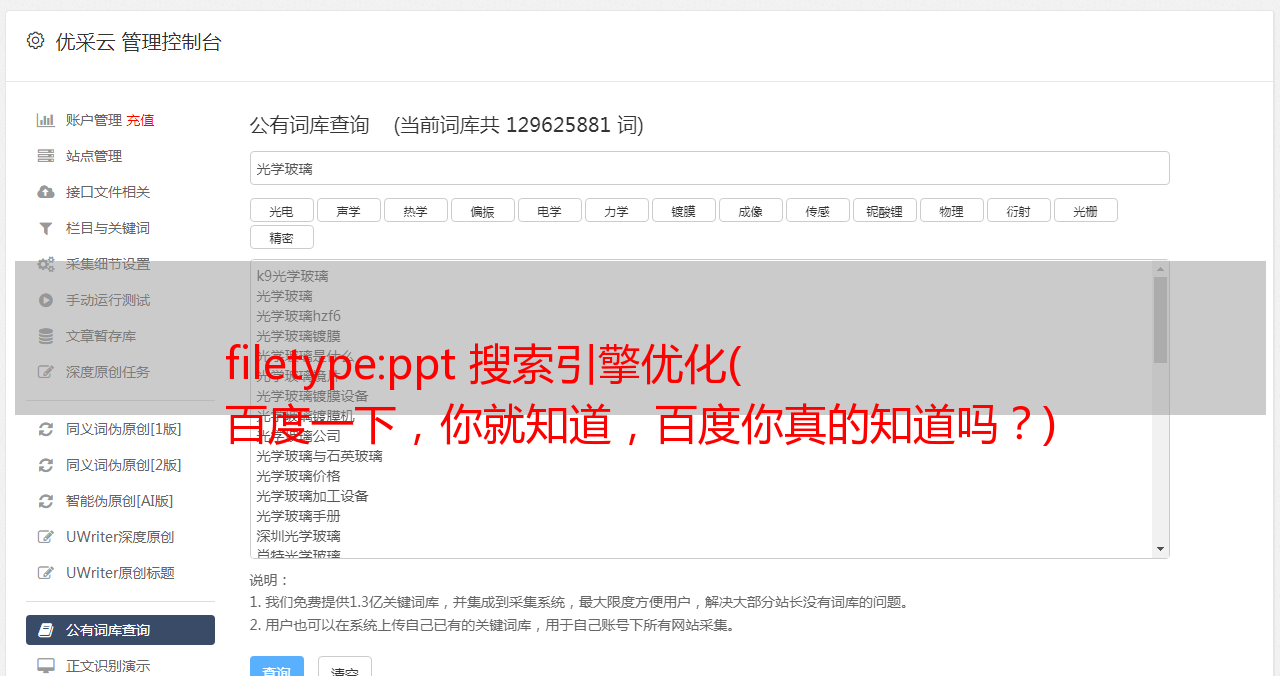Click the gears icon for 采集细节设置

coord(46,264)
